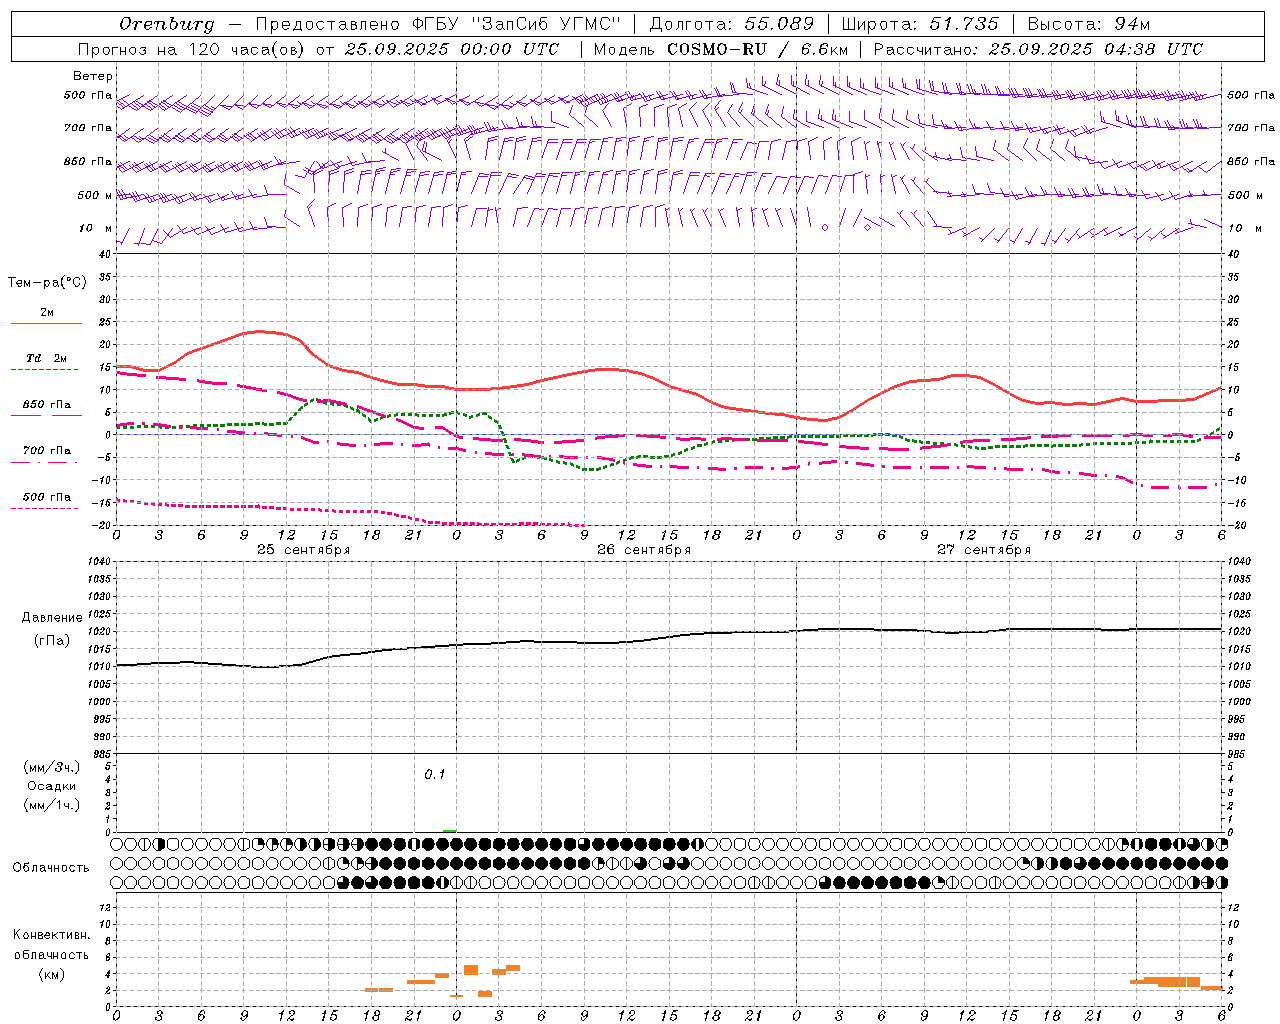Viewport: 1280px width, 1024px height.
Task: Click the '(мм/1ч.)' precipitation unit label
Action: (x=52, y=805)
